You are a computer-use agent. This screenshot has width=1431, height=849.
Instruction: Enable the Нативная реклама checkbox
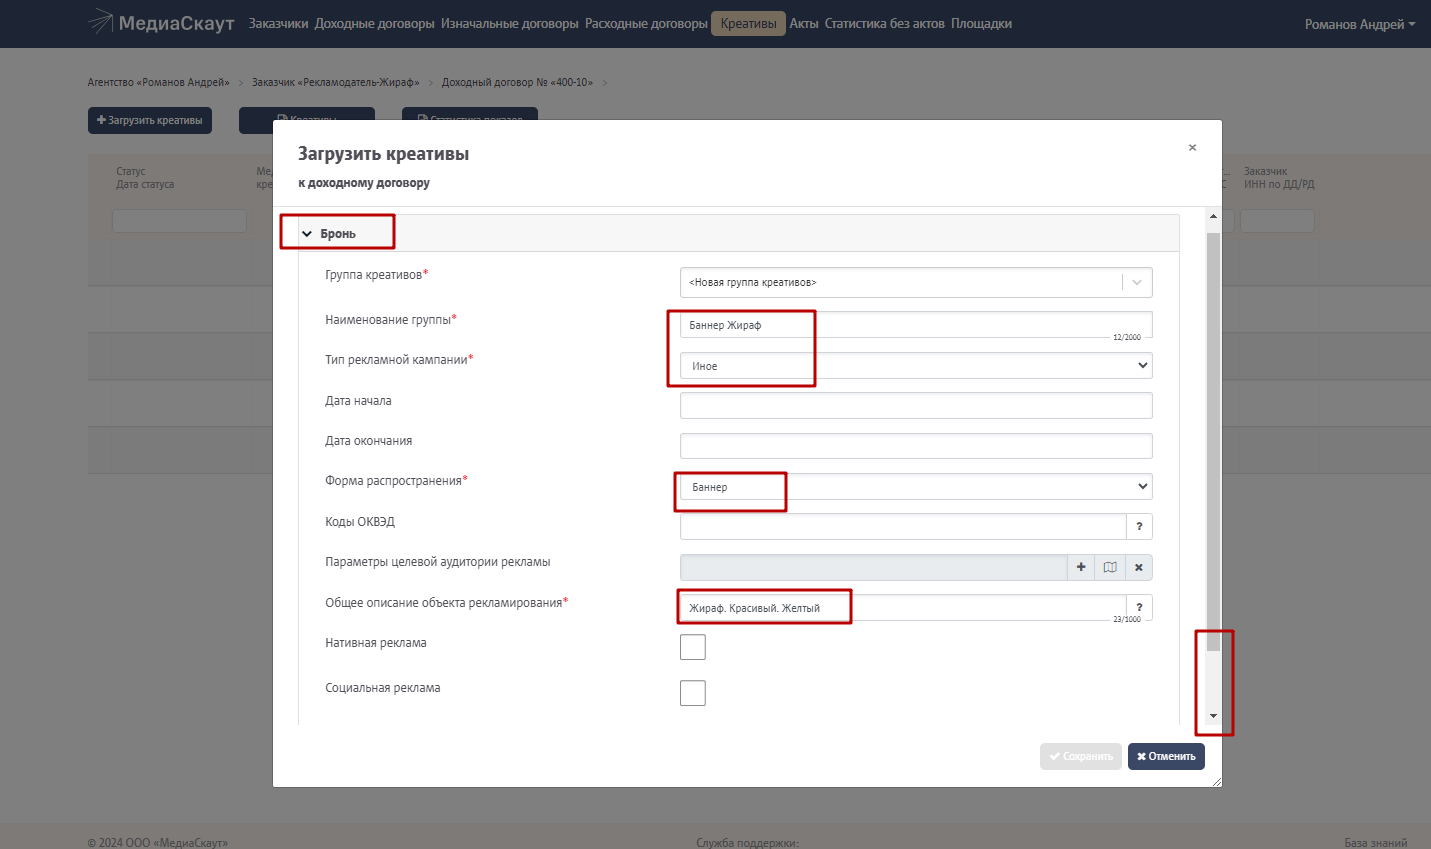click(693, 647)
